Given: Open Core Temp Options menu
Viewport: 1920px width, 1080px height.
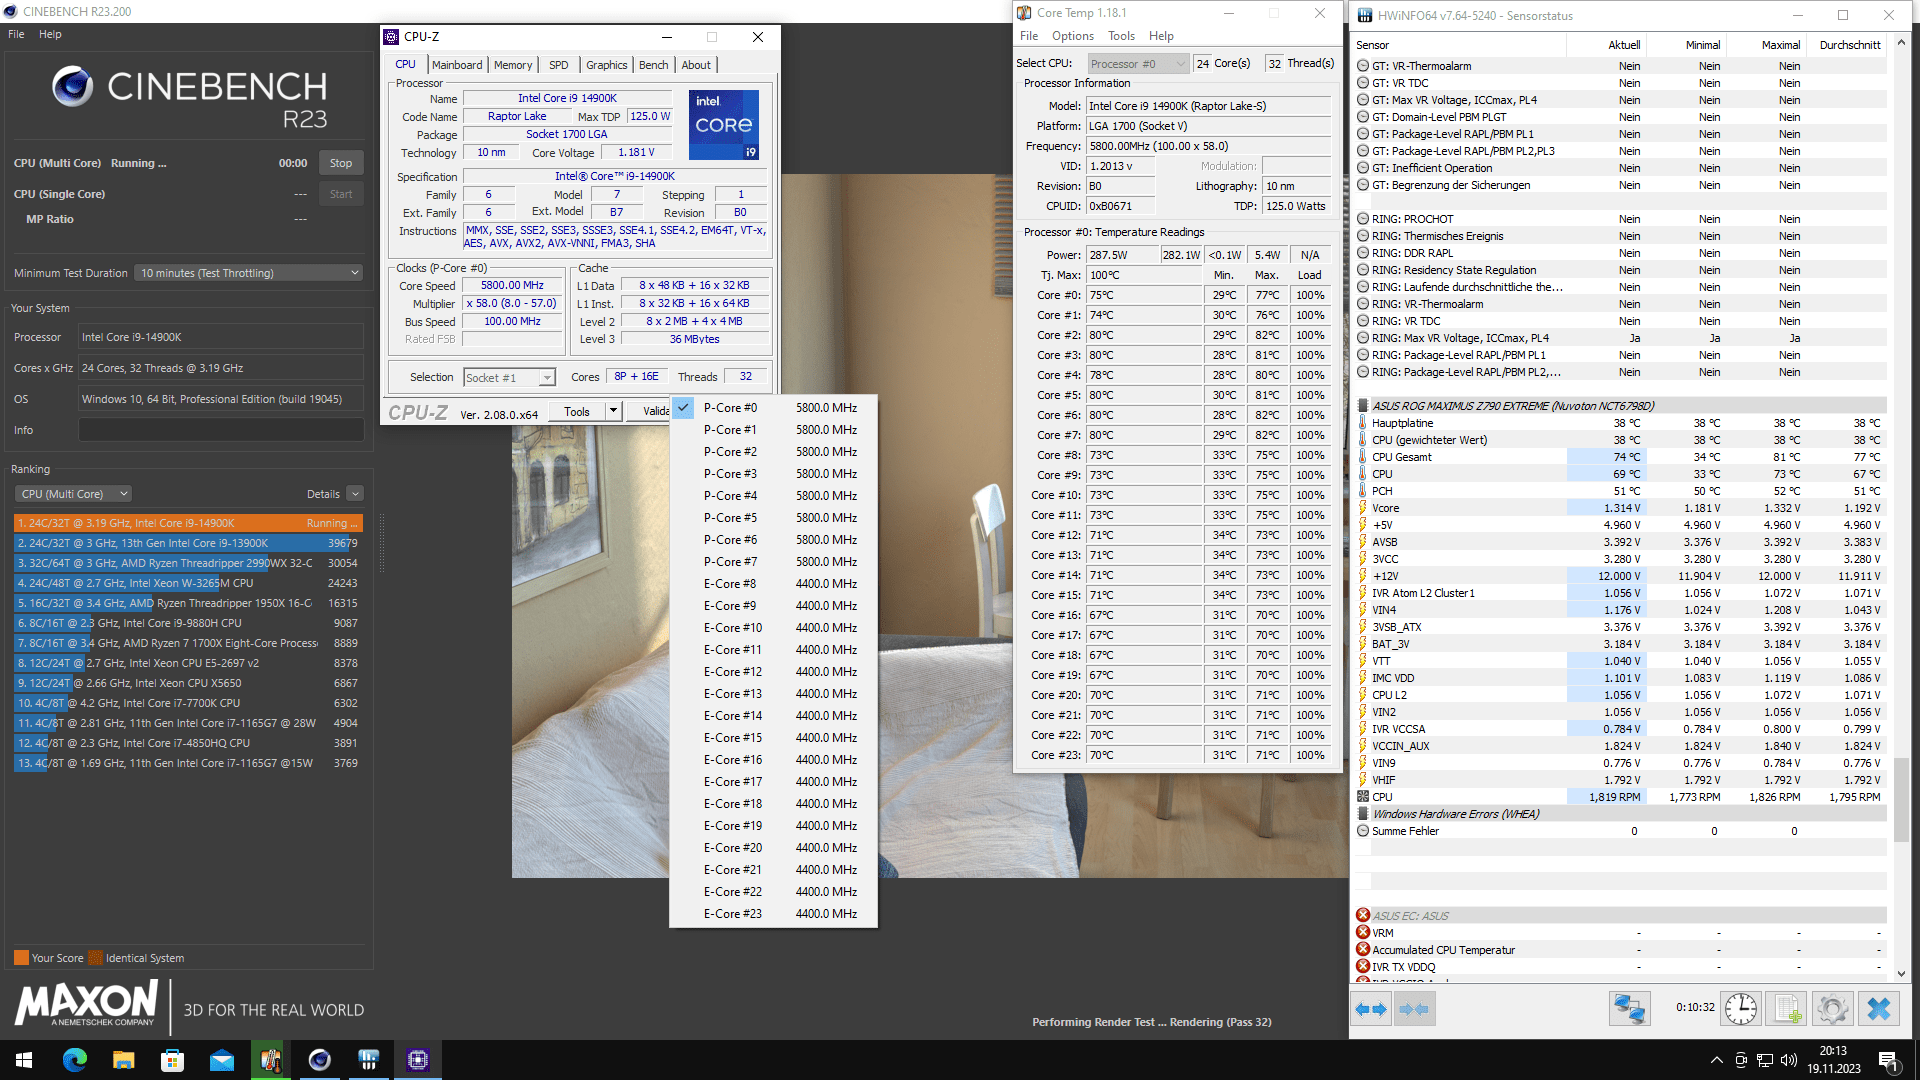Looking at the screenshot, I should 1072,36.
